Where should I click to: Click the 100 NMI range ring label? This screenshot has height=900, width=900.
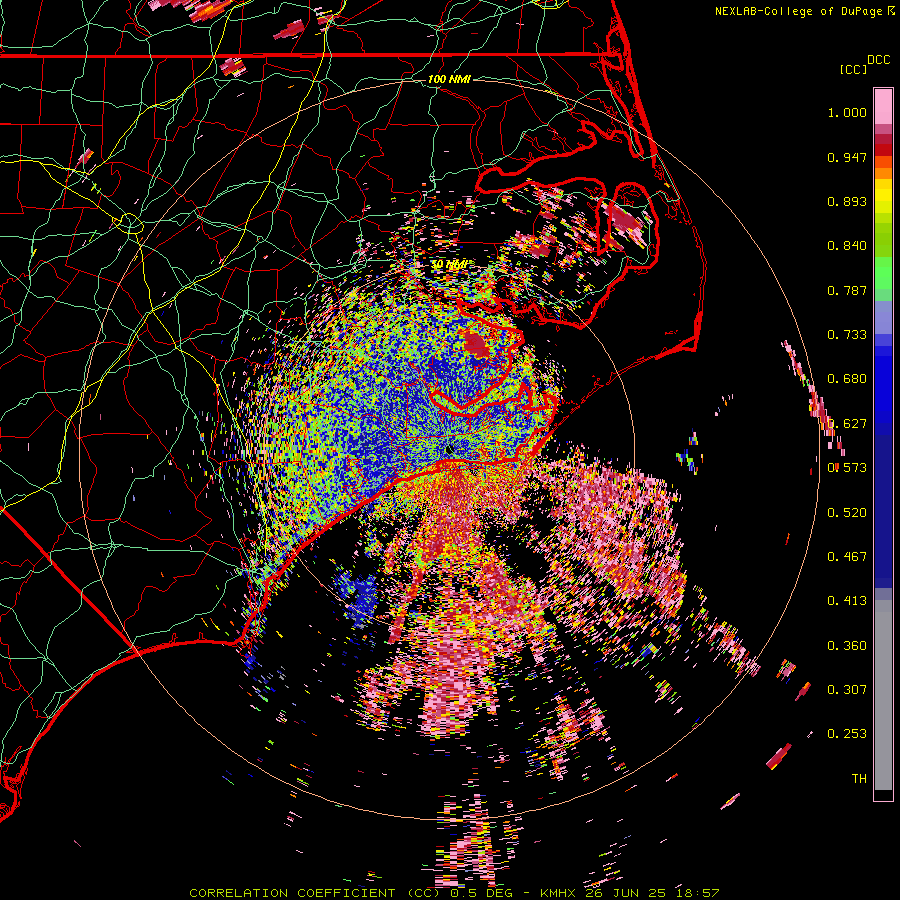[449, 79]
